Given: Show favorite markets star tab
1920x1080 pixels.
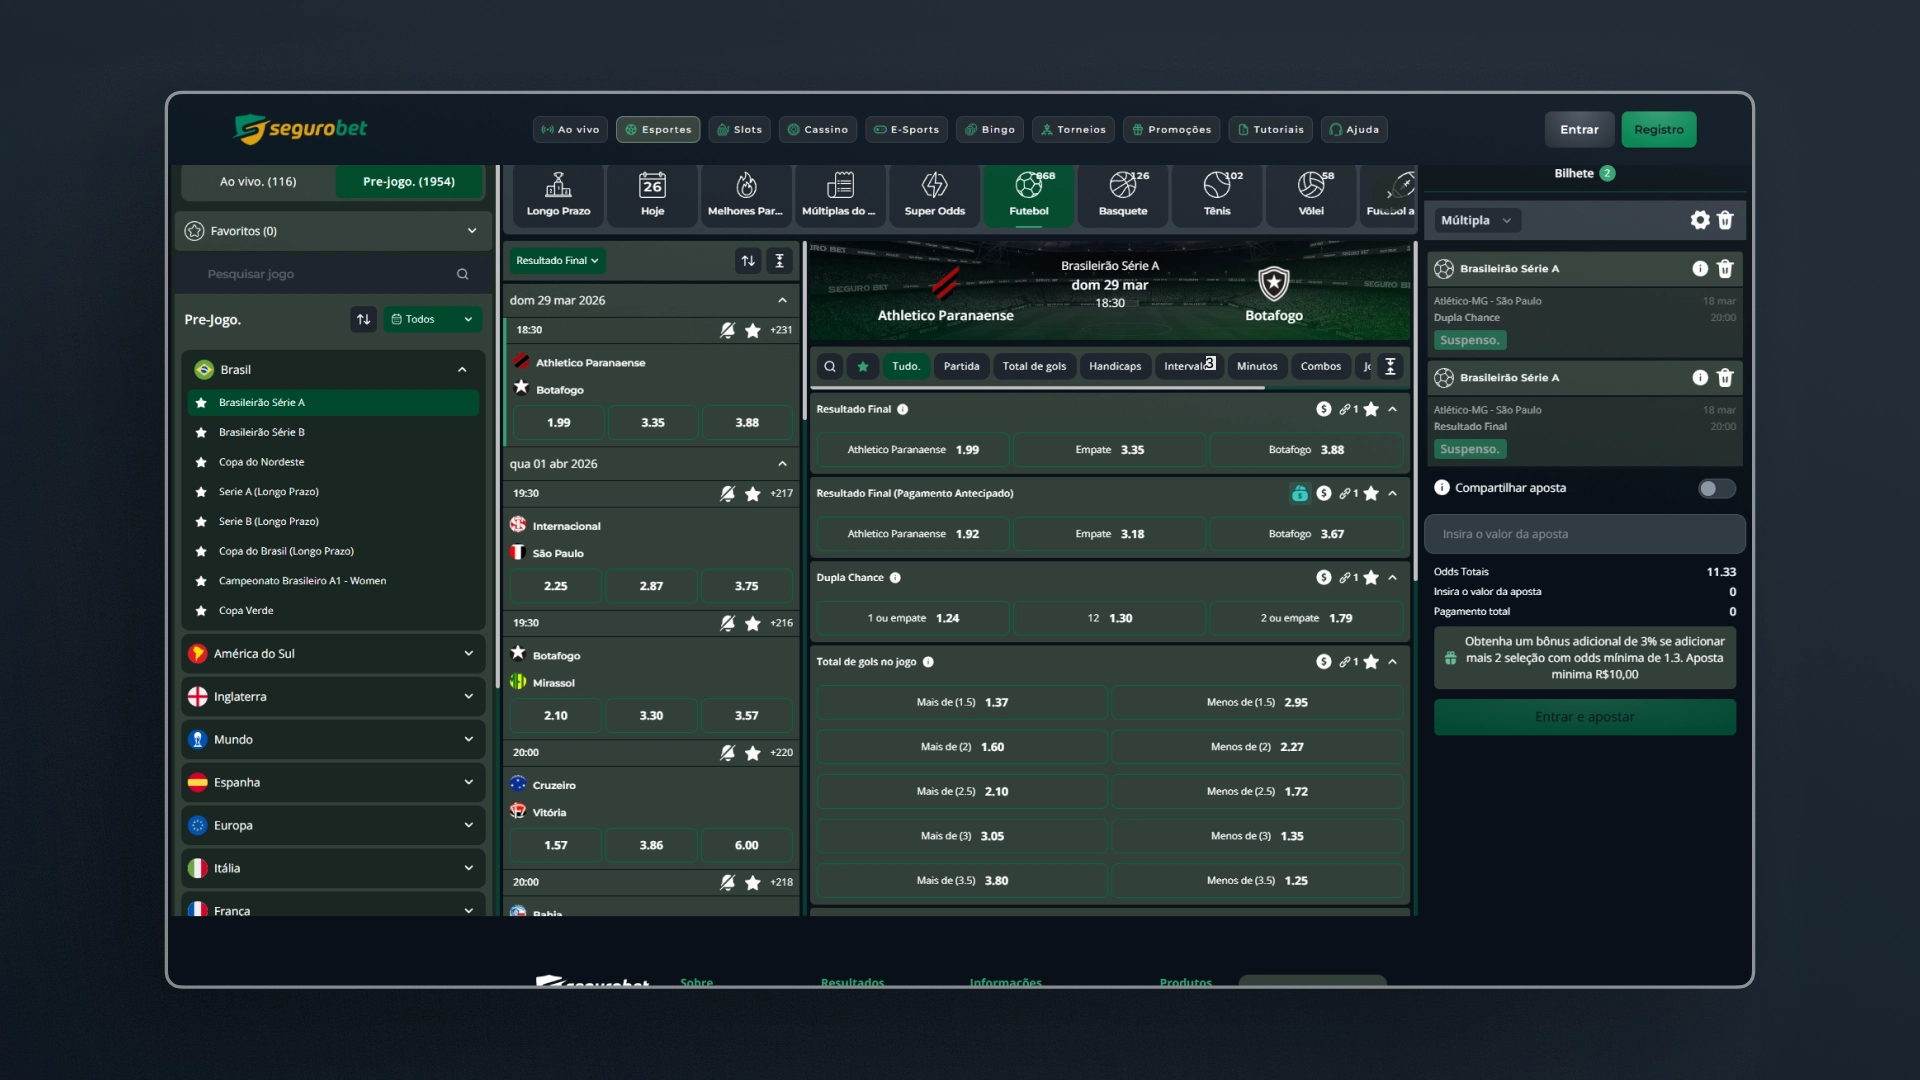Looking at the screenshot, I should pos(863,366).
